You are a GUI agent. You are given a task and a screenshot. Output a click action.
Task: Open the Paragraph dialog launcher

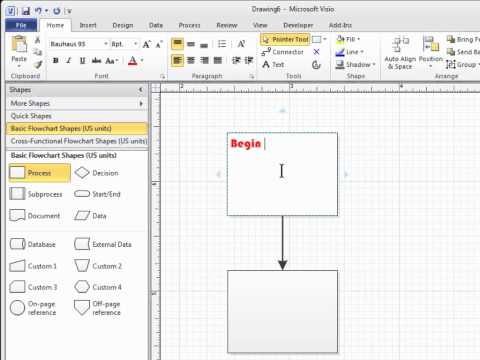click(x=252, y=77)
